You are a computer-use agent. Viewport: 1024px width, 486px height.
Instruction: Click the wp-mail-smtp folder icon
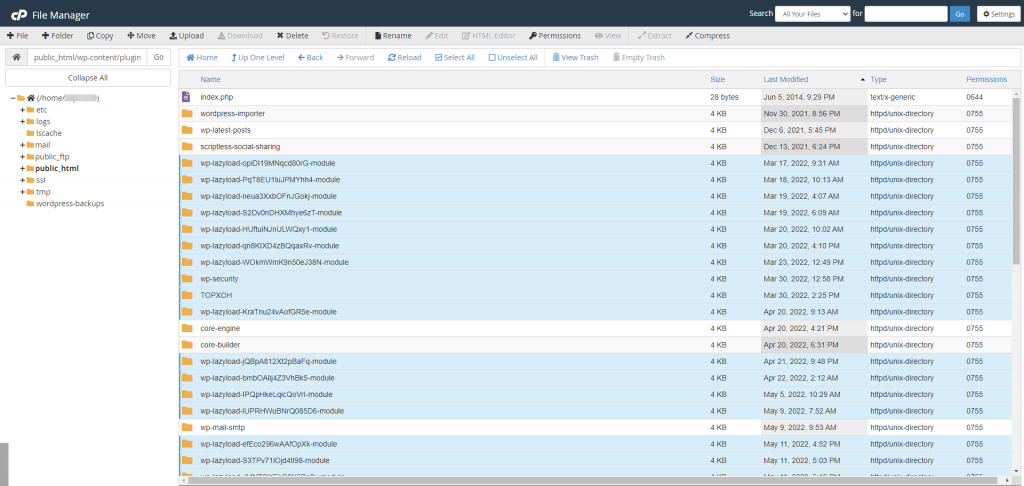[187, 427]
